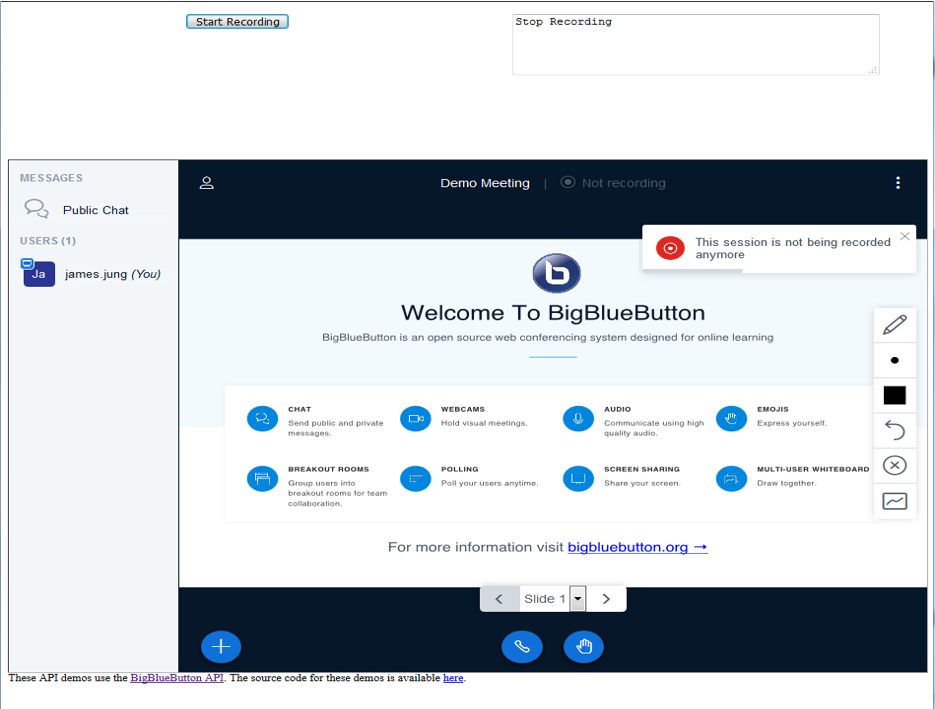Screen dimensions: 935x709
Task: Click the blue plus actions button
Action: [x=221, y=647]
